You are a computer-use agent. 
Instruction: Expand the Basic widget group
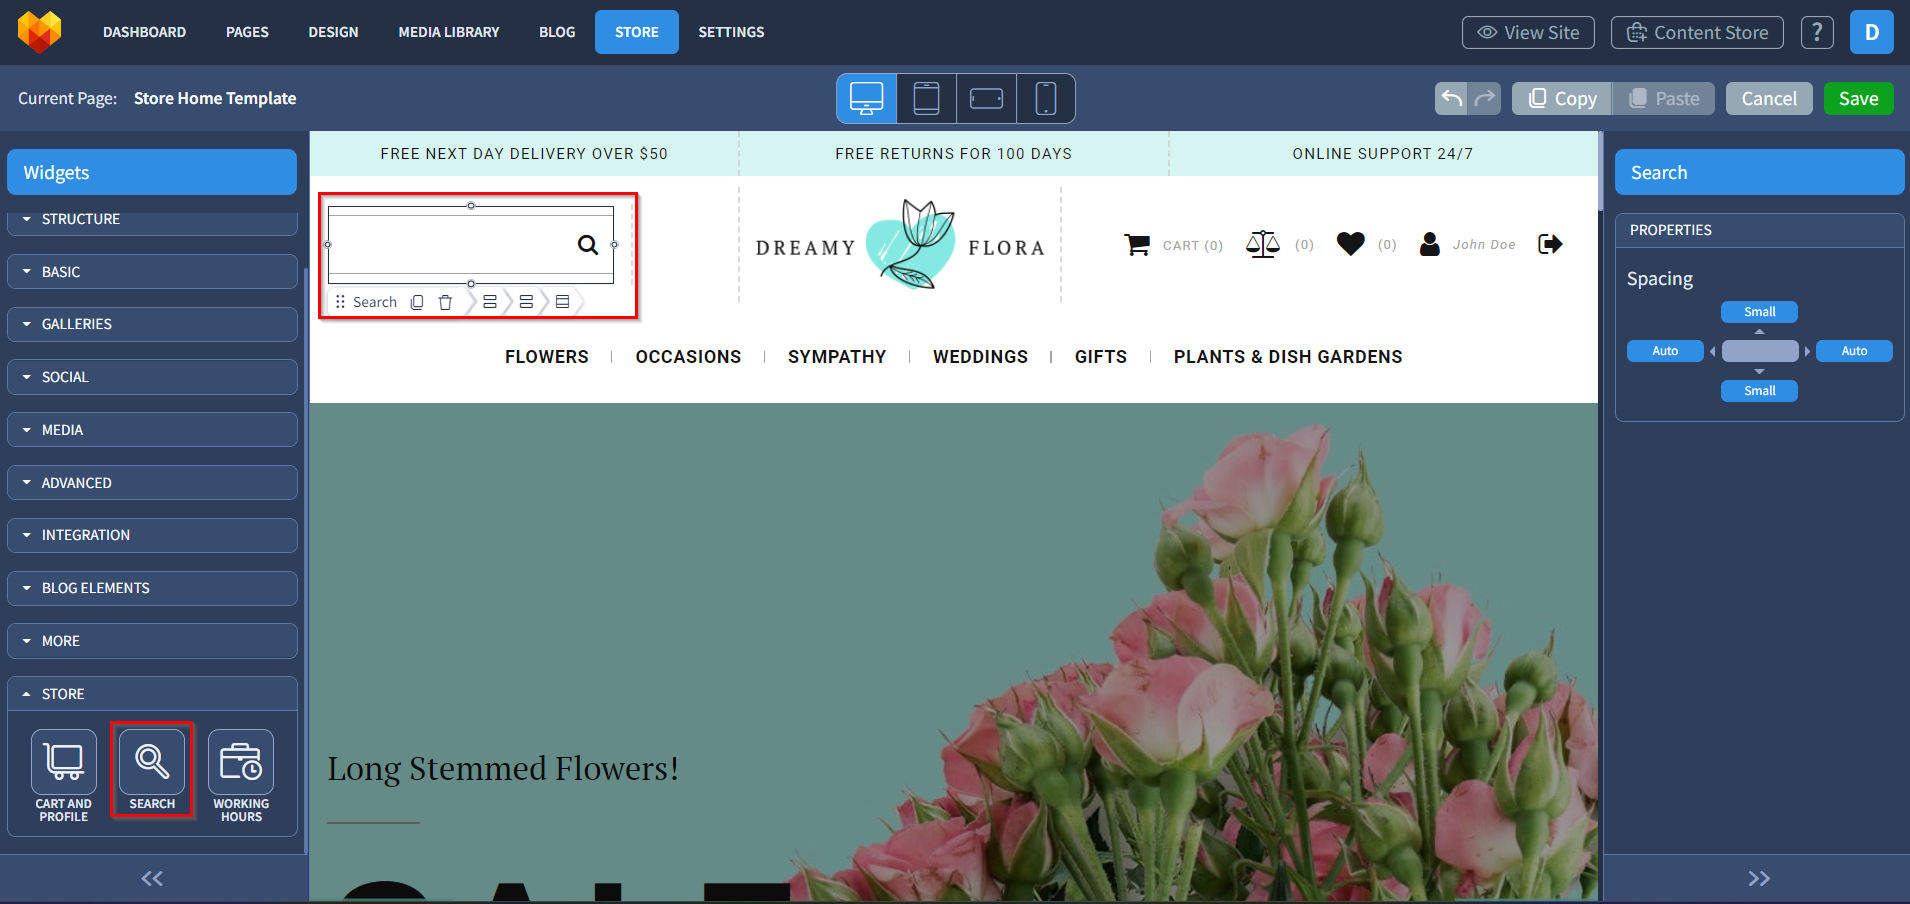point(152,272)
